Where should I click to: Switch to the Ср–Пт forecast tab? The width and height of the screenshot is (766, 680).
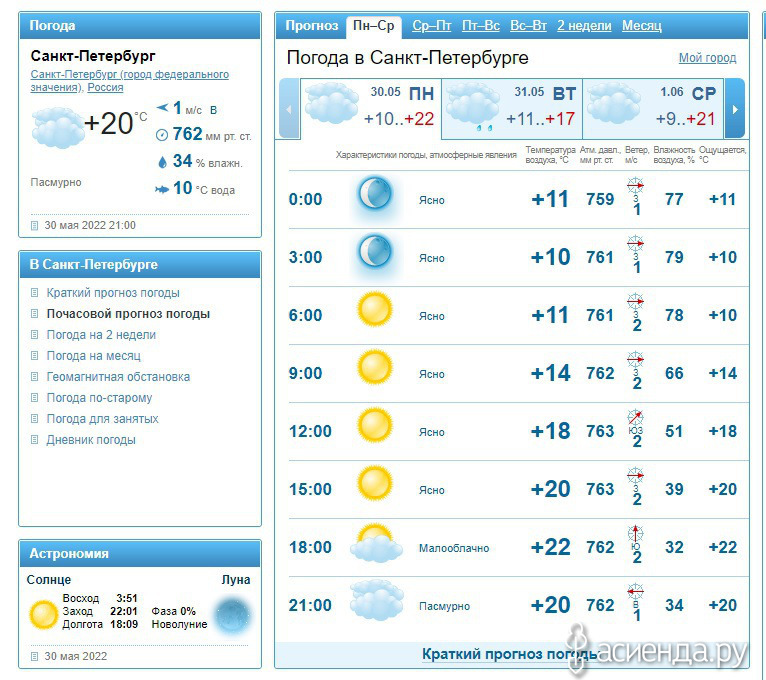tap(431, 25)
